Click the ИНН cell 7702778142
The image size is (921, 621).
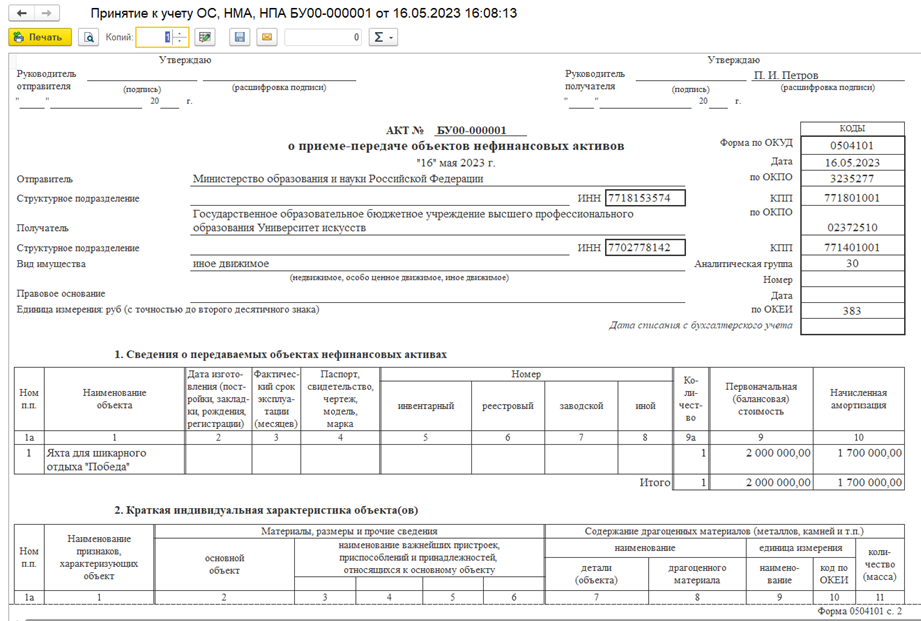645,247
